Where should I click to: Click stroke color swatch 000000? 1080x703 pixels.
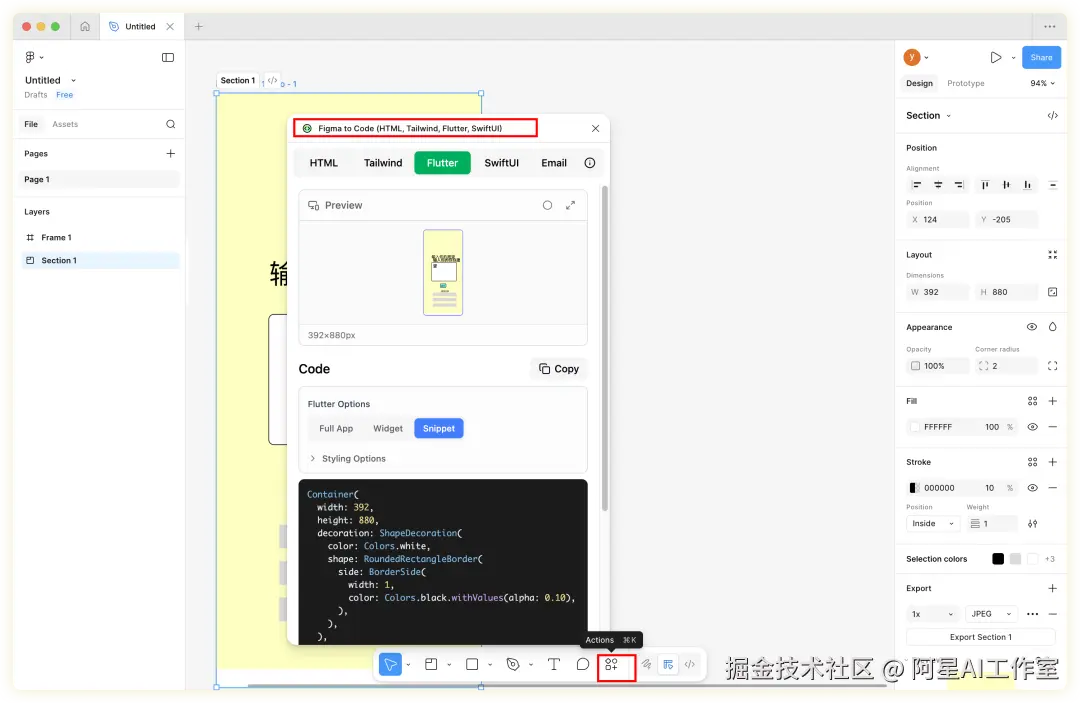(915, 487)
